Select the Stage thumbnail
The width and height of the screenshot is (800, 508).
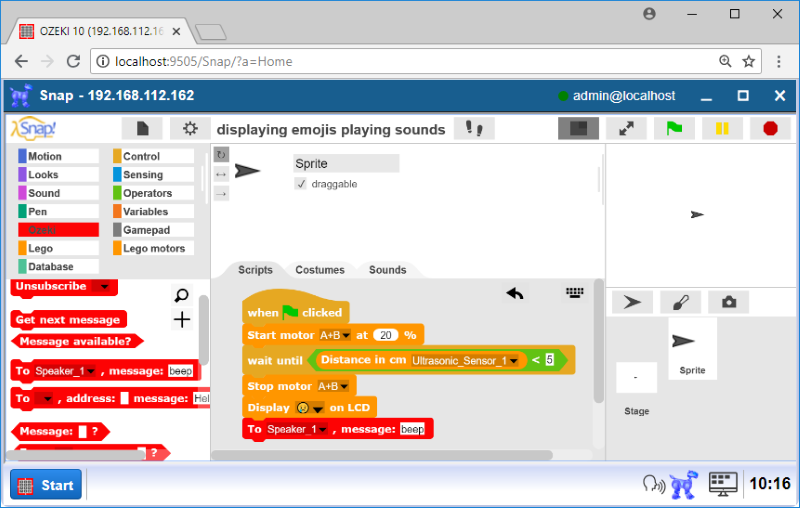(x=636, y=377)
